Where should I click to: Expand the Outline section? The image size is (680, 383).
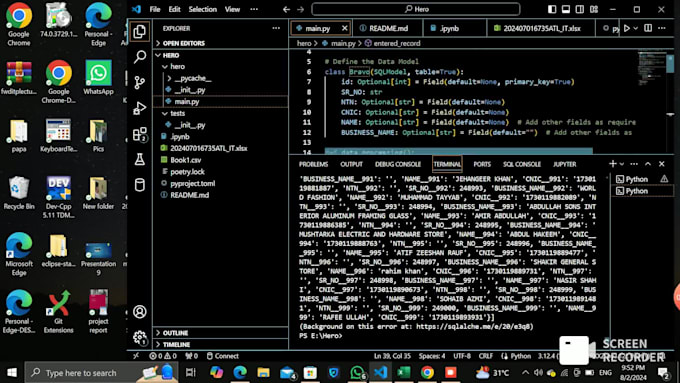(221, 333)
